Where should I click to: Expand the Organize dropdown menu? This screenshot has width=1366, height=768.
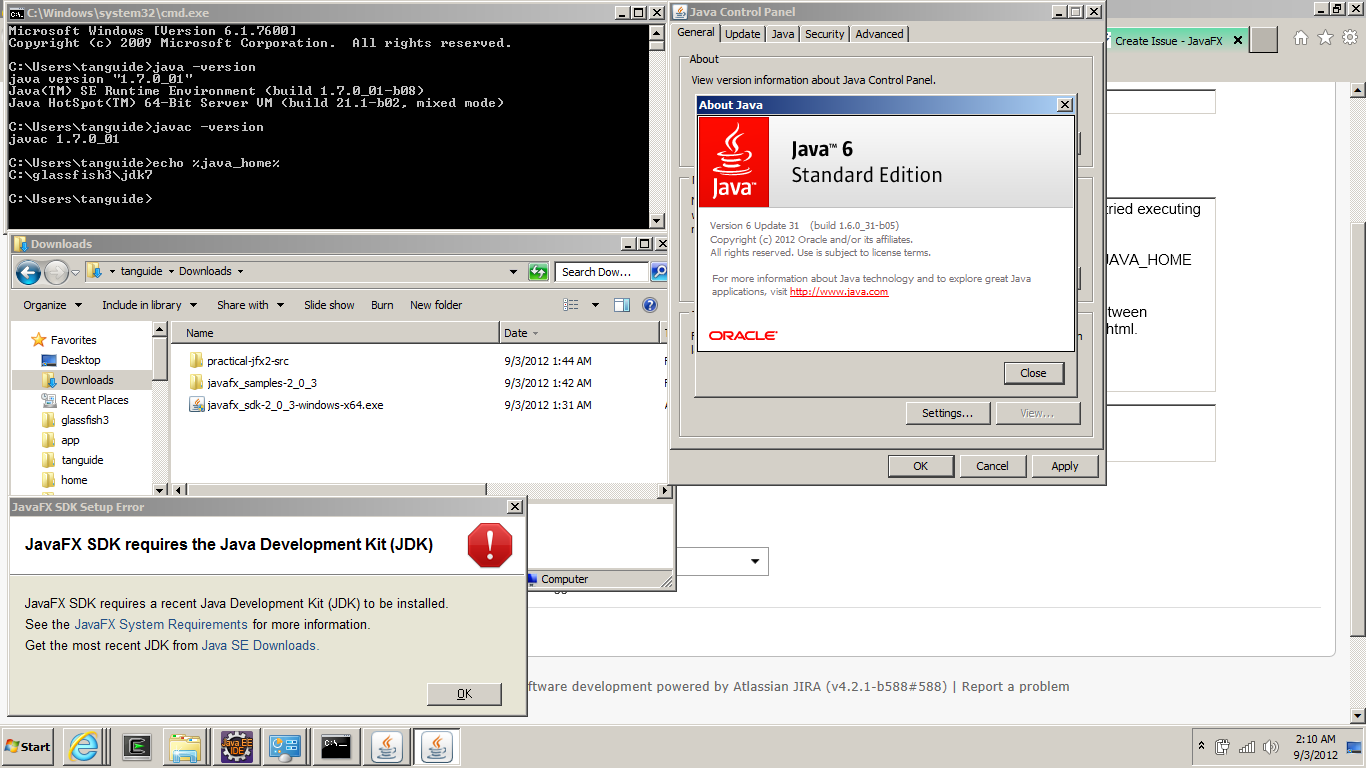[x=51, y=305]
